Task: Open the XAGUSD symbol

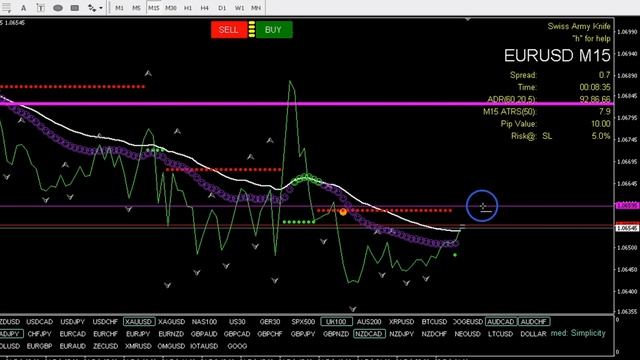Action: (171, 322)
